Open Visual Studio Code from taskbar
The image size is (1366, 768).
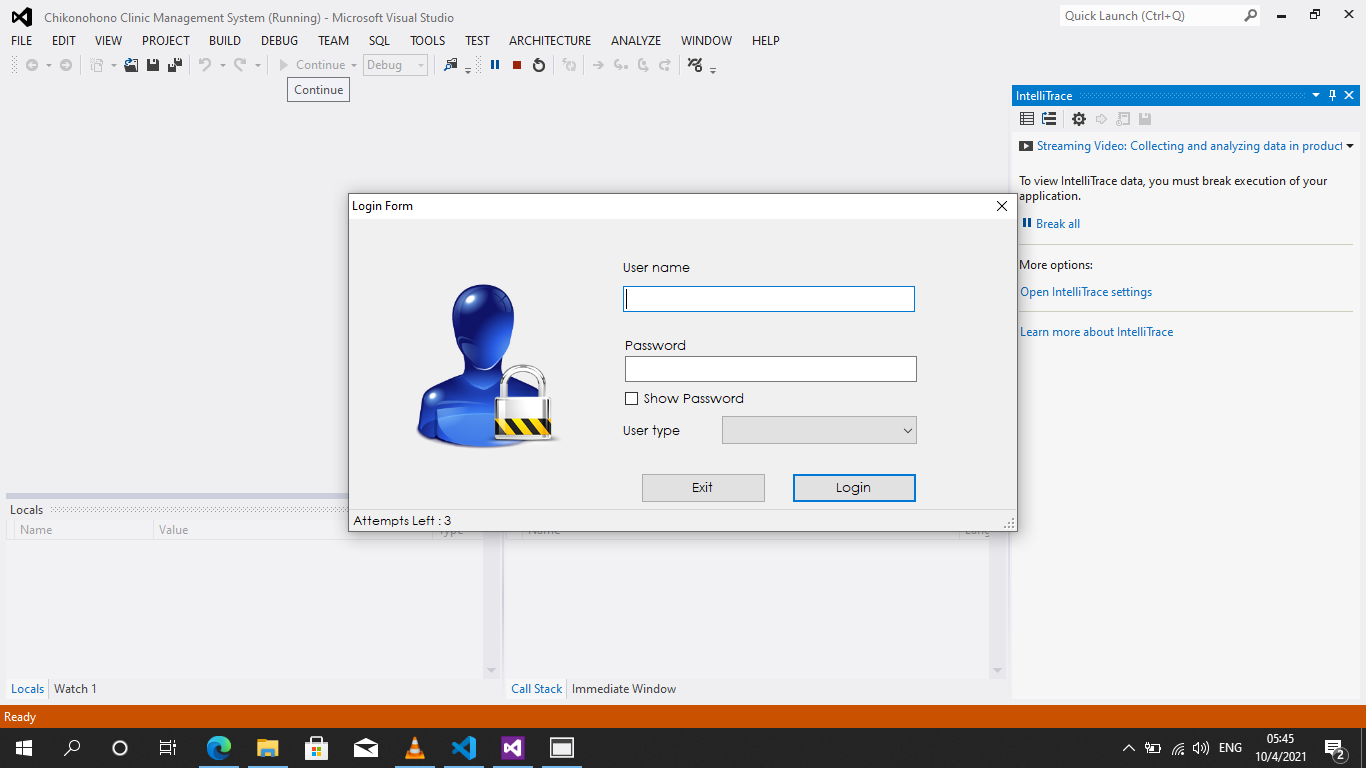[x=463, y=747]
